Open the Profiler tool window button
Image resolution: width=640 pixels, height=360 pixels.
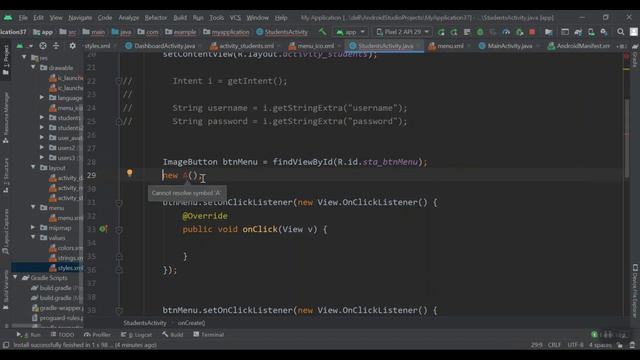pyautogui.click(x=97, y=335)
